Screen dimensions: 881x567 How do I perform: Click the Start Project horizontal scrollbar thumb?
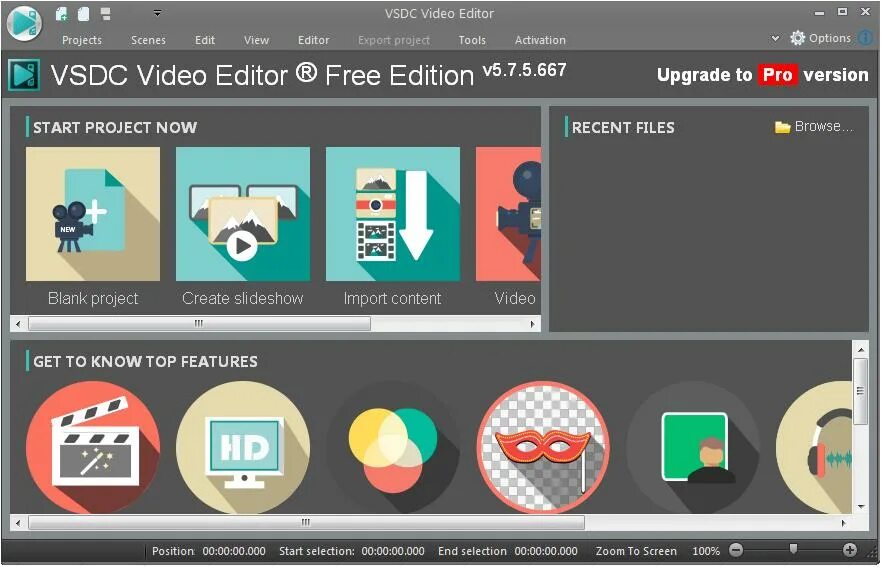point(199,324)
